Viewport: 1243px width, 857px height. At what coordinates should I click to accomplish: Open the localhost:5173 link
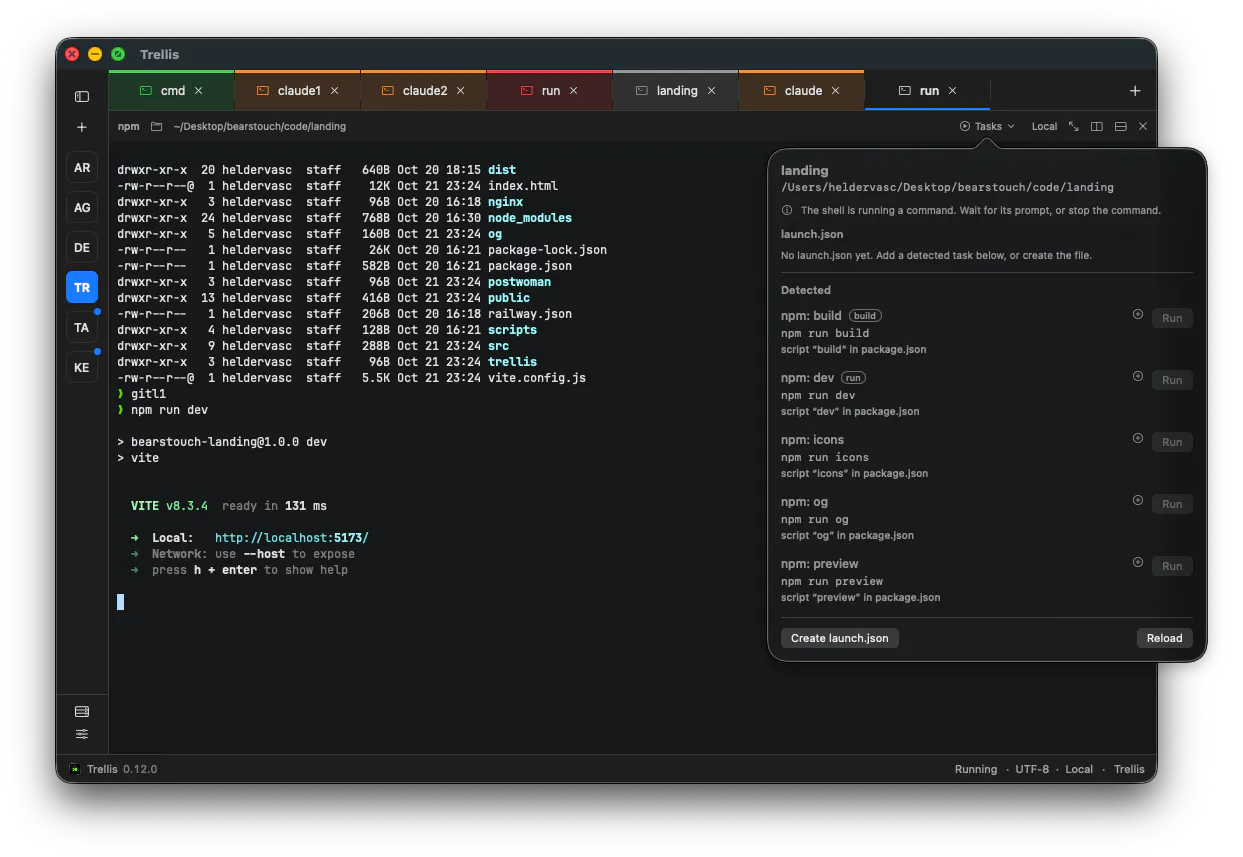tap(292, 538)
